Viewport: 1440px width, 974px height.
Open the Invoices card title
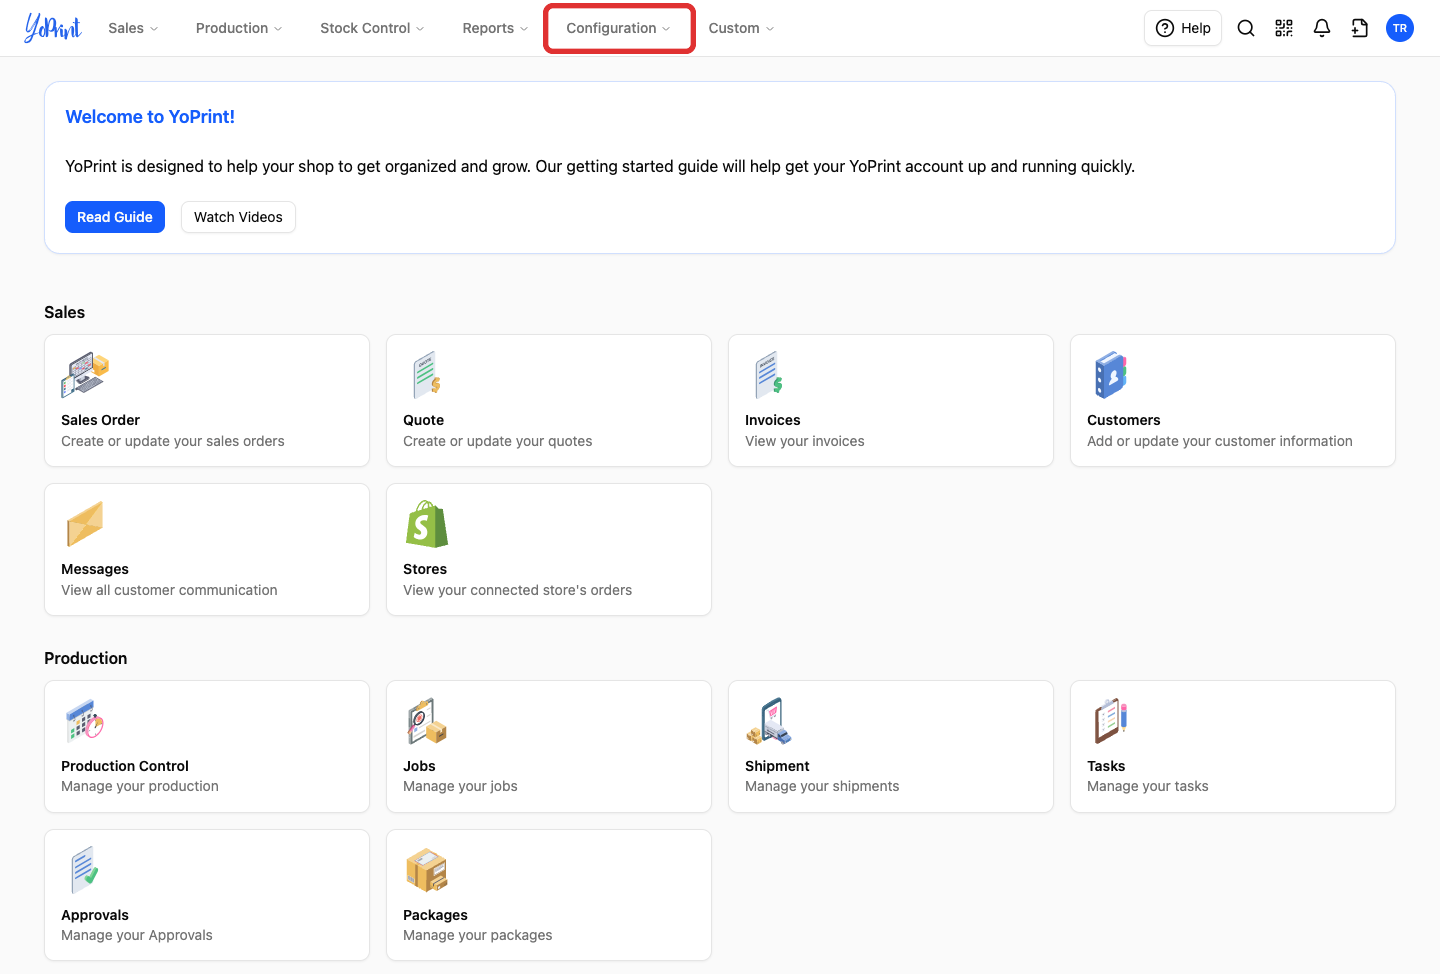[773, 420]
